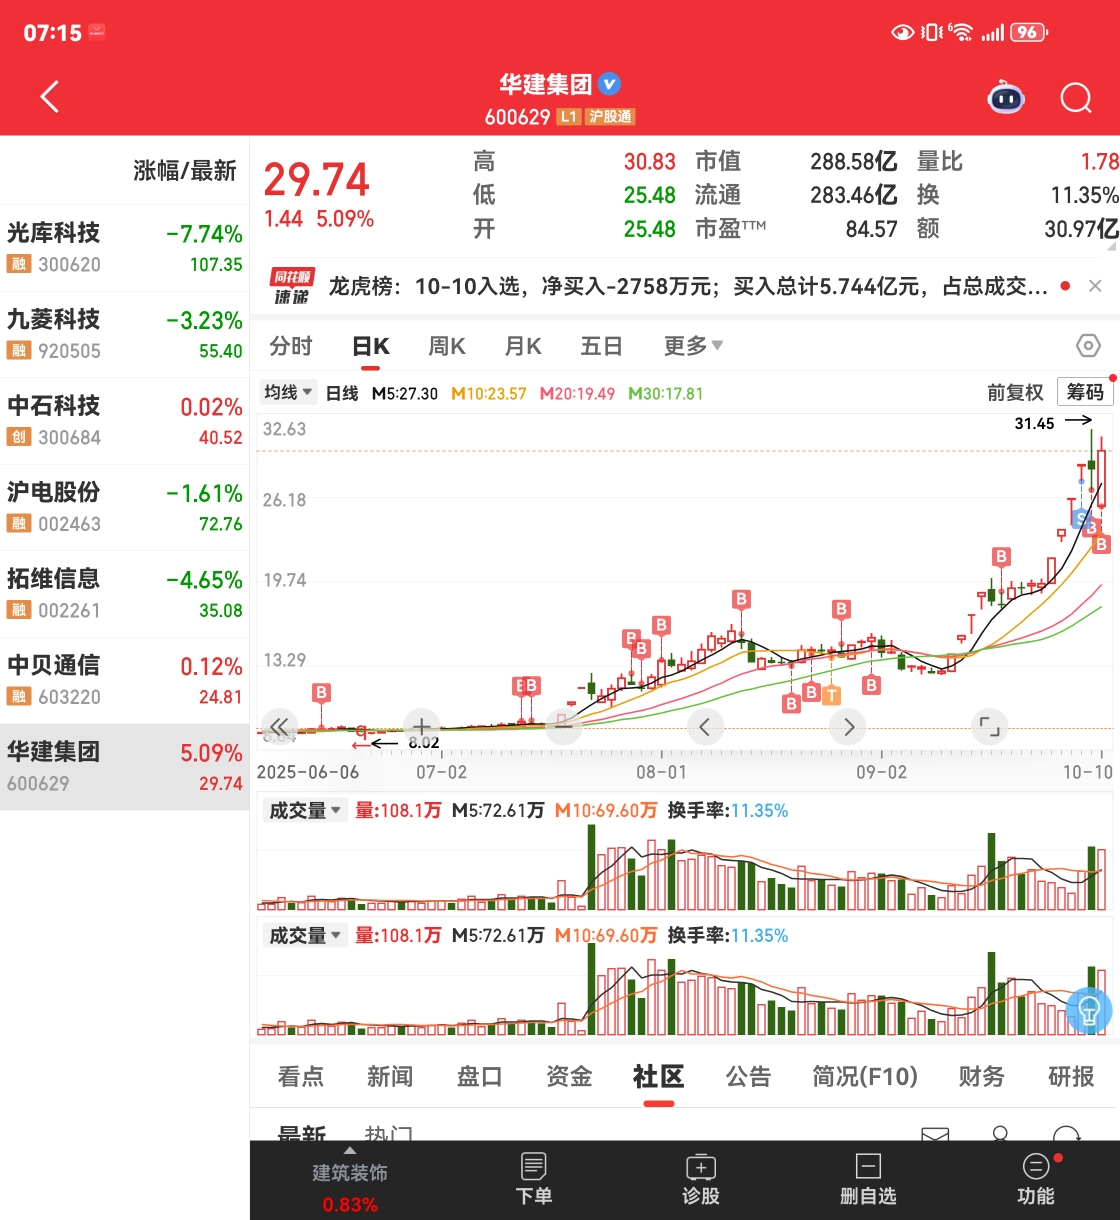Open 资金 capital flow tab

pos(569,1076)
